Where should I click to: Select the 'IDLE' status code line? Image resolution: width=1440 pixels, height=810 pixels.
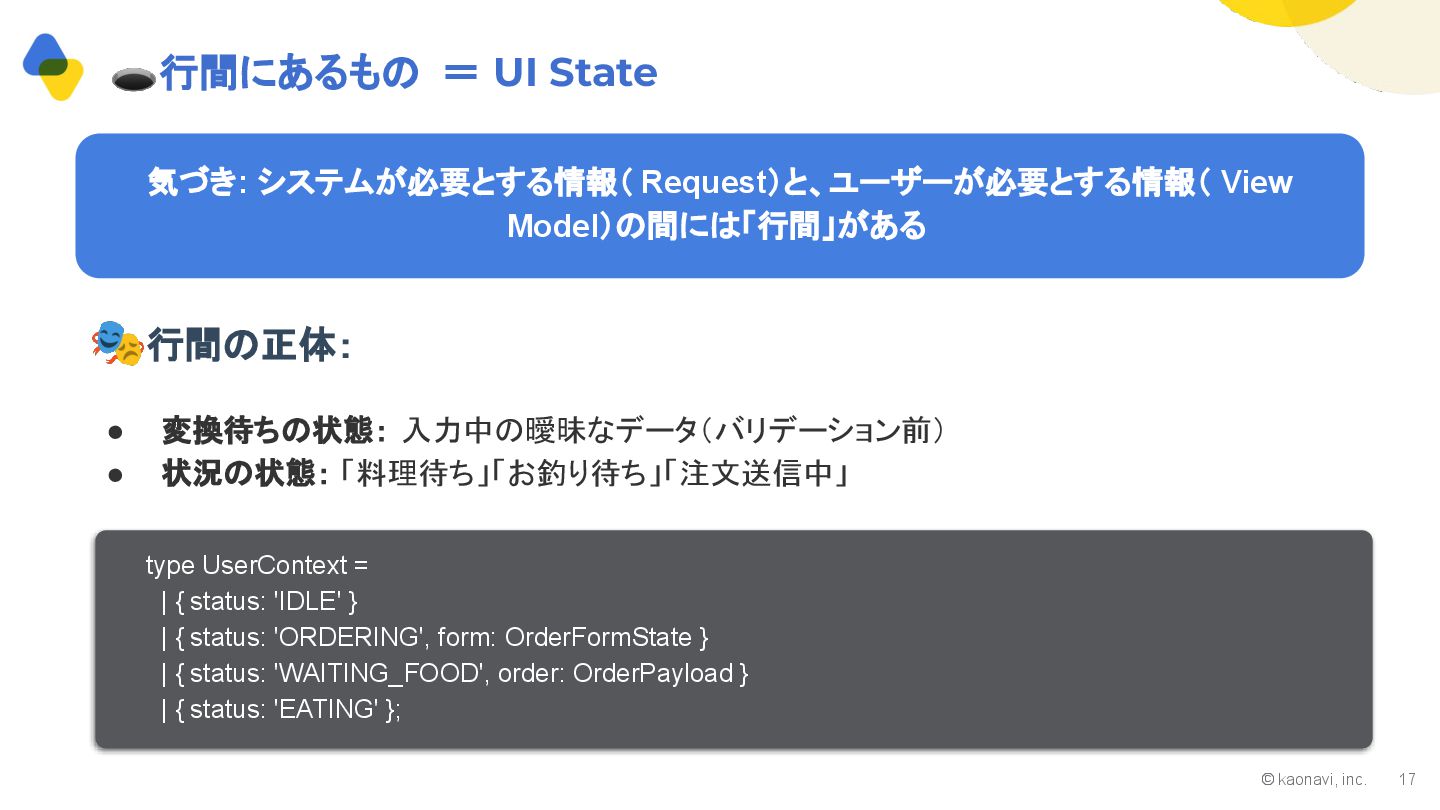point(259,601)
